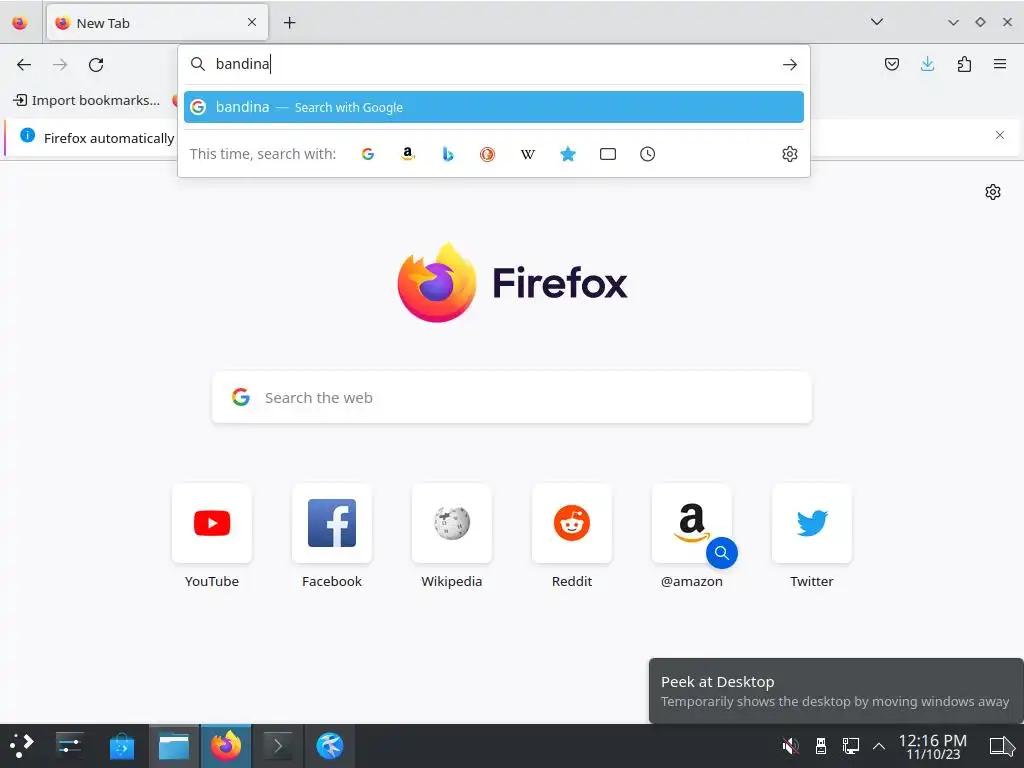The width and height of the screenshot is (1024, 768).
Task: Open Save to Pocket
Action: pyautogui.click(x=891, y=64)
